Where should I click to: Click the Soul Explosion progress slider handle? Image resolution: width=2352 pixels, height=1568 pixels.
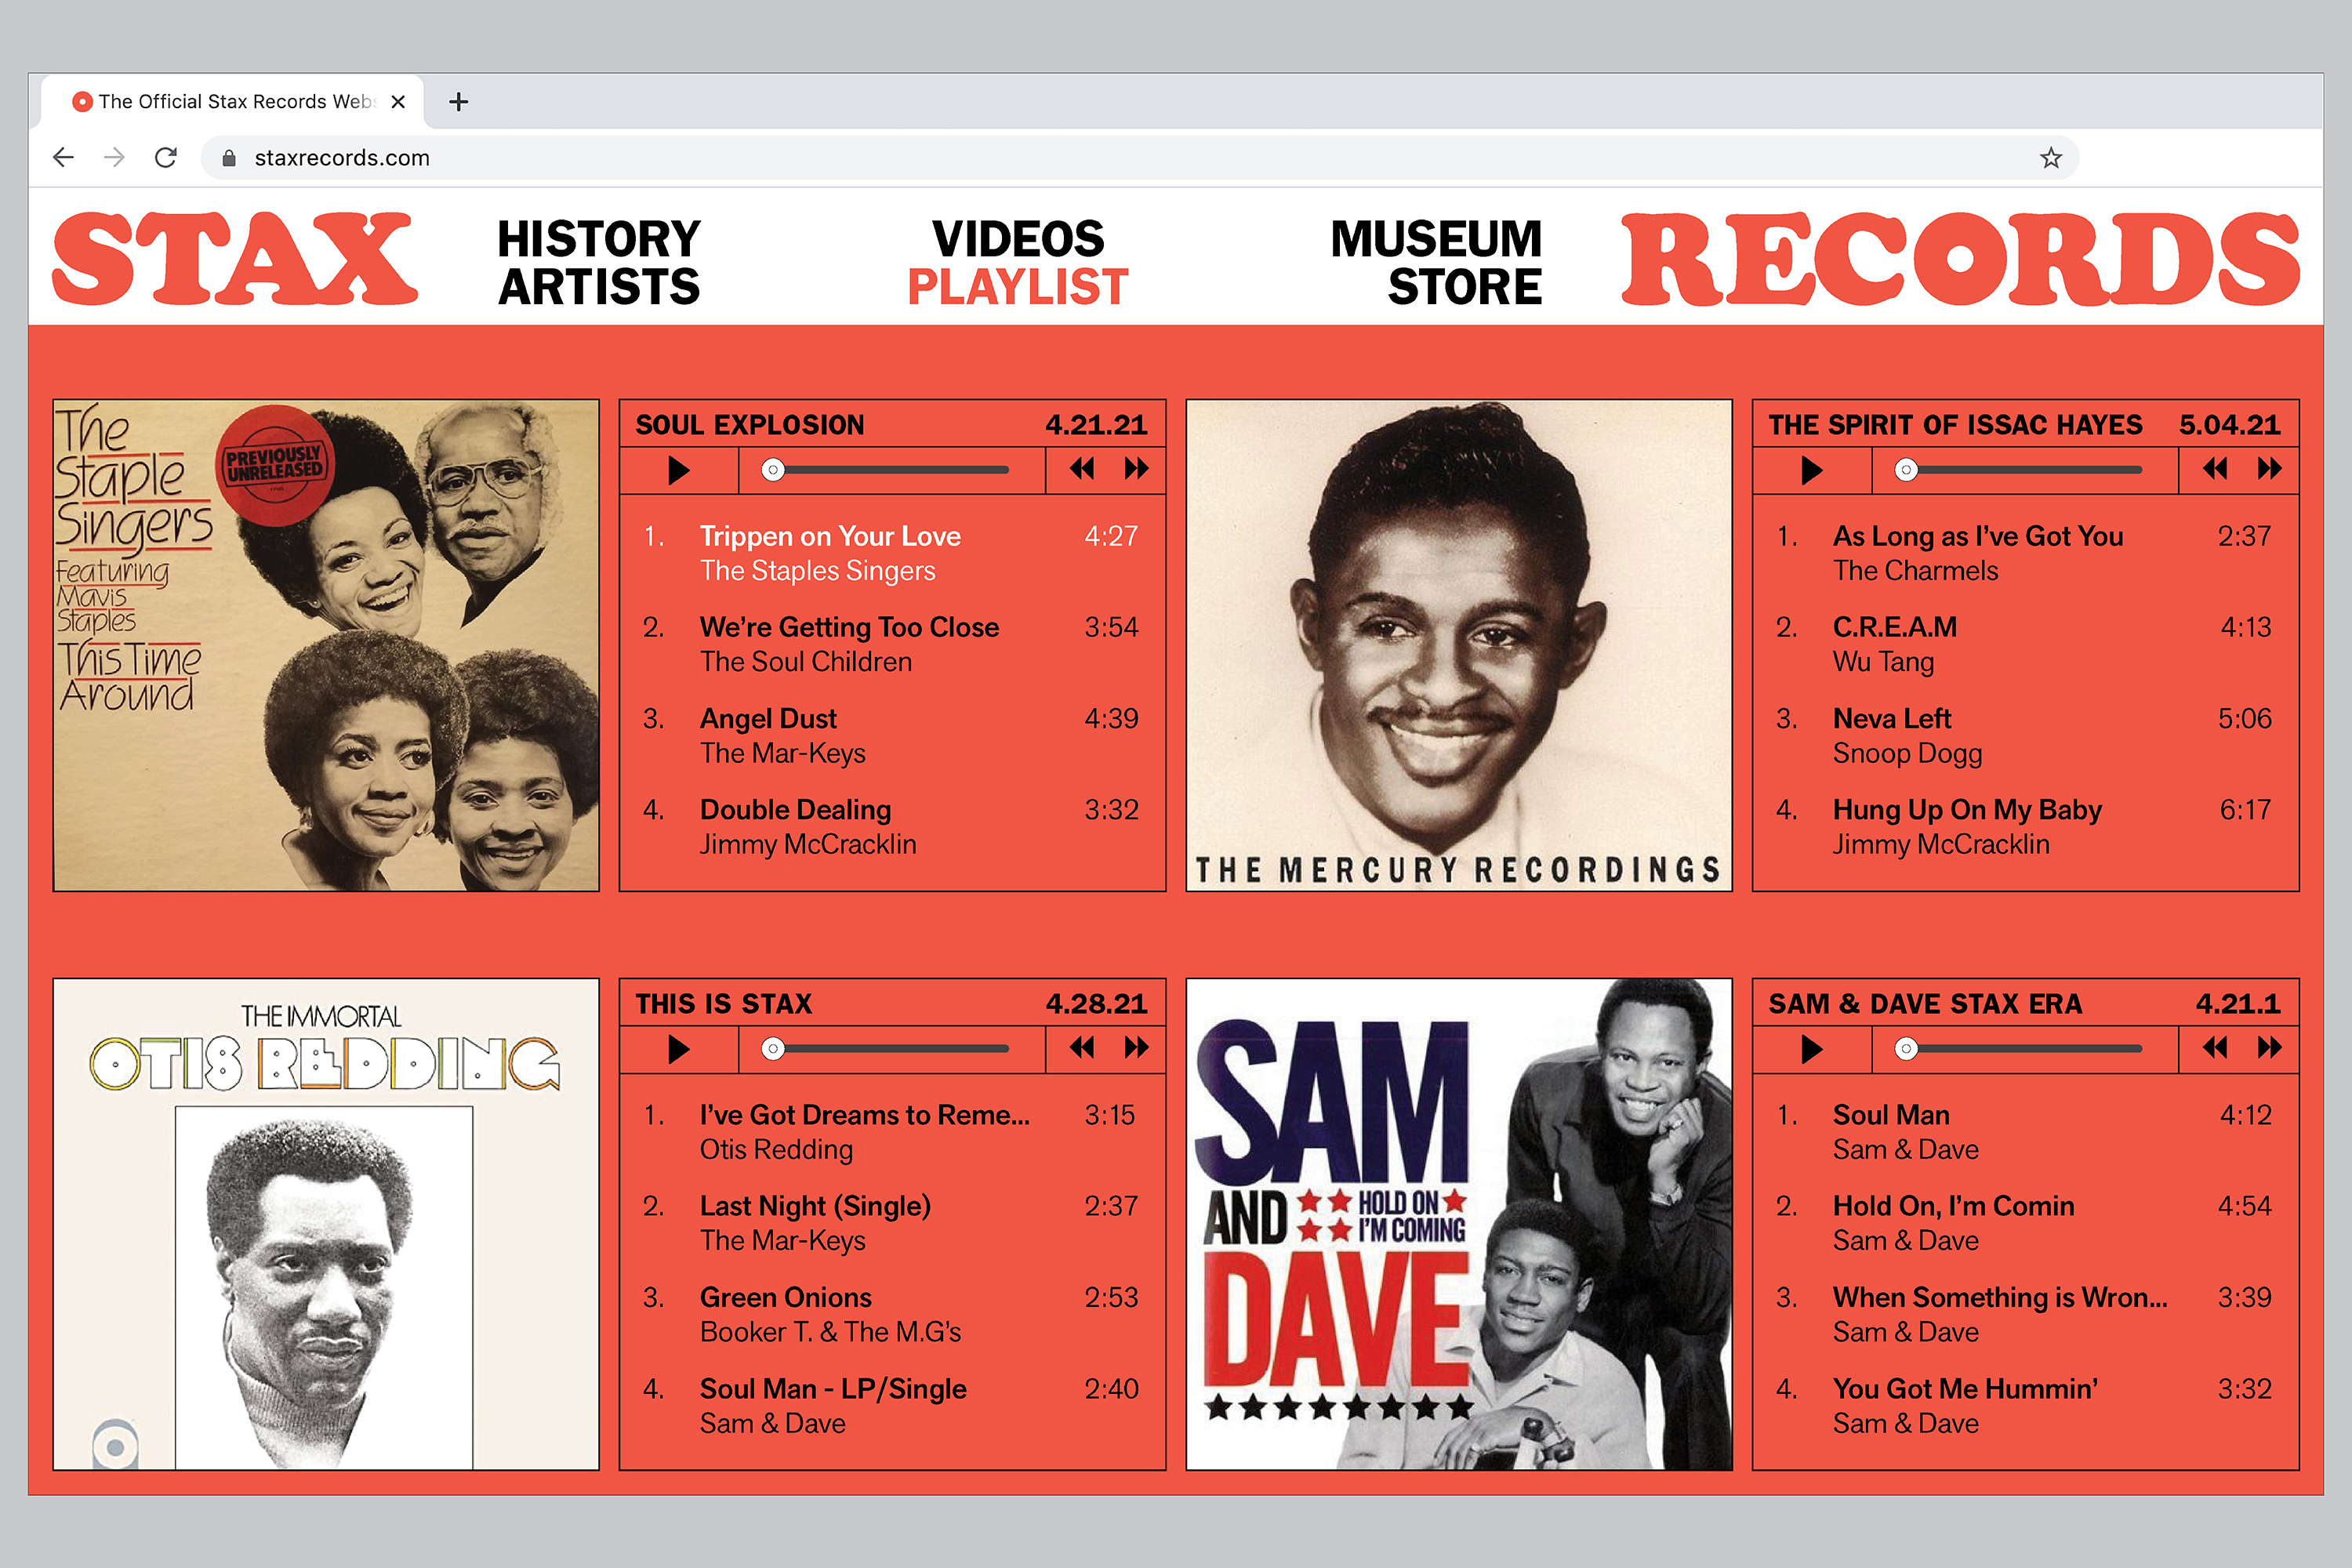pos(773,470)
